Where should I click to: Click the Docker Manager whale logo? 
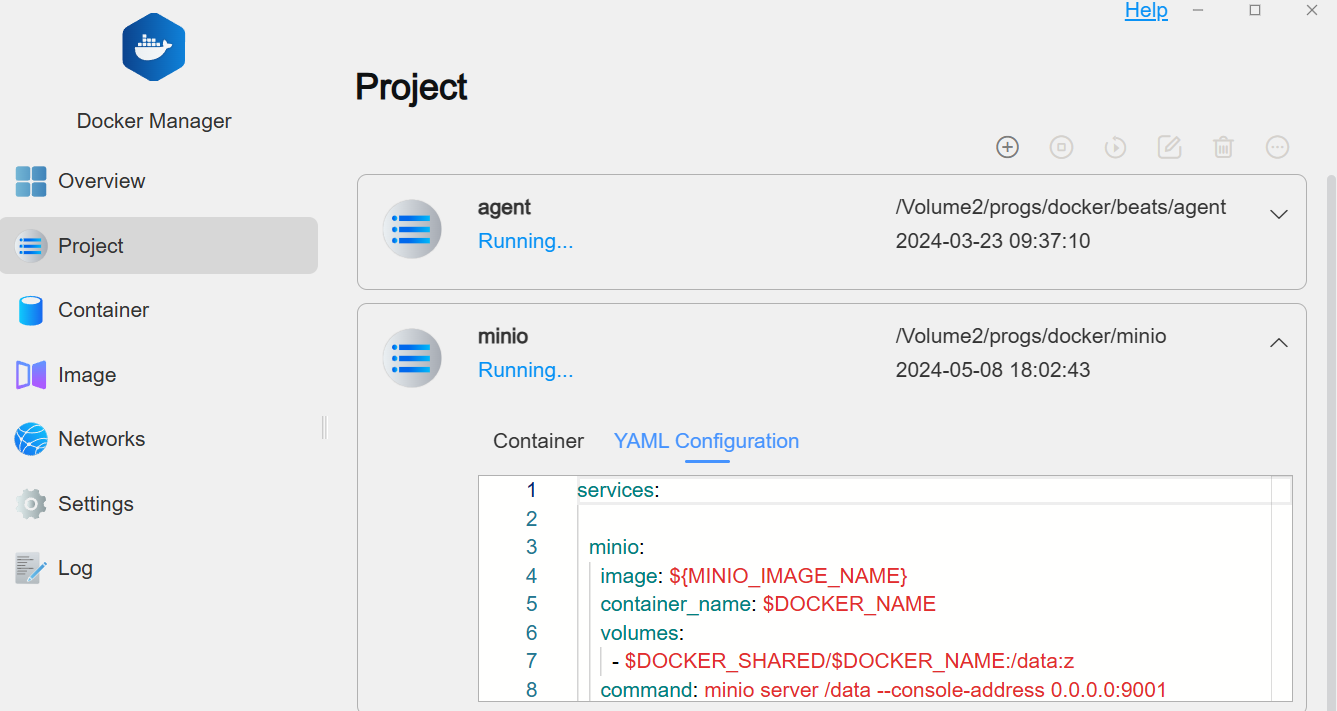click(x=154, y=48)
